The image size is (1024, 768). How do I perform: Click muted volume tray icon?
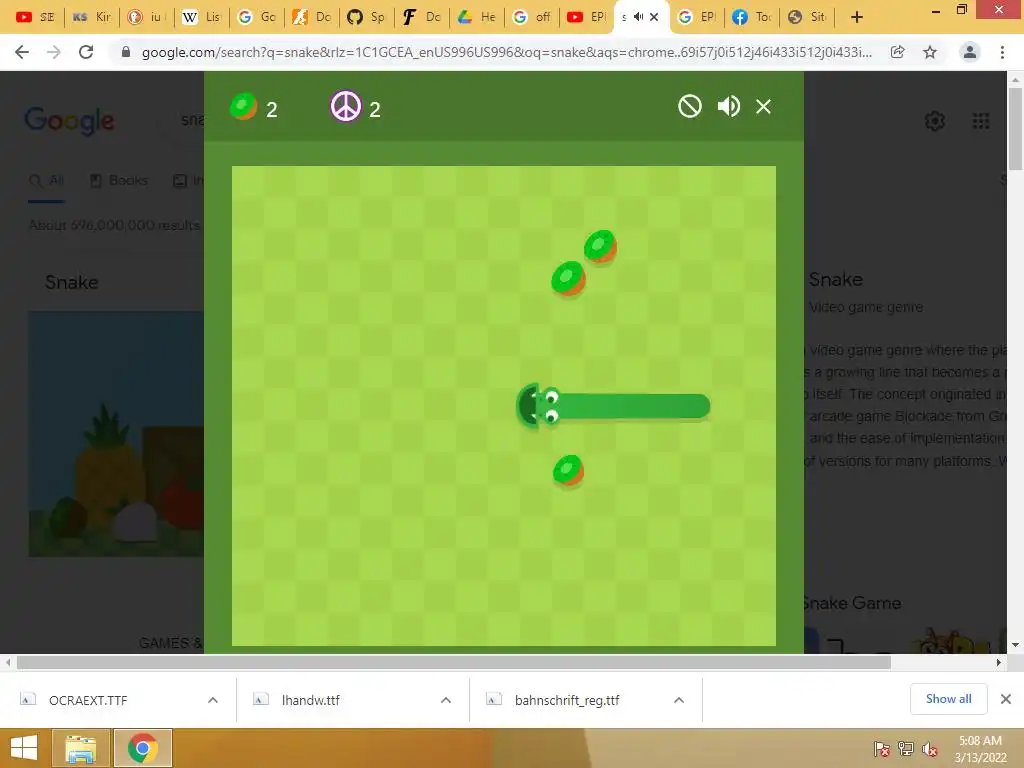(x=929, y=749)
